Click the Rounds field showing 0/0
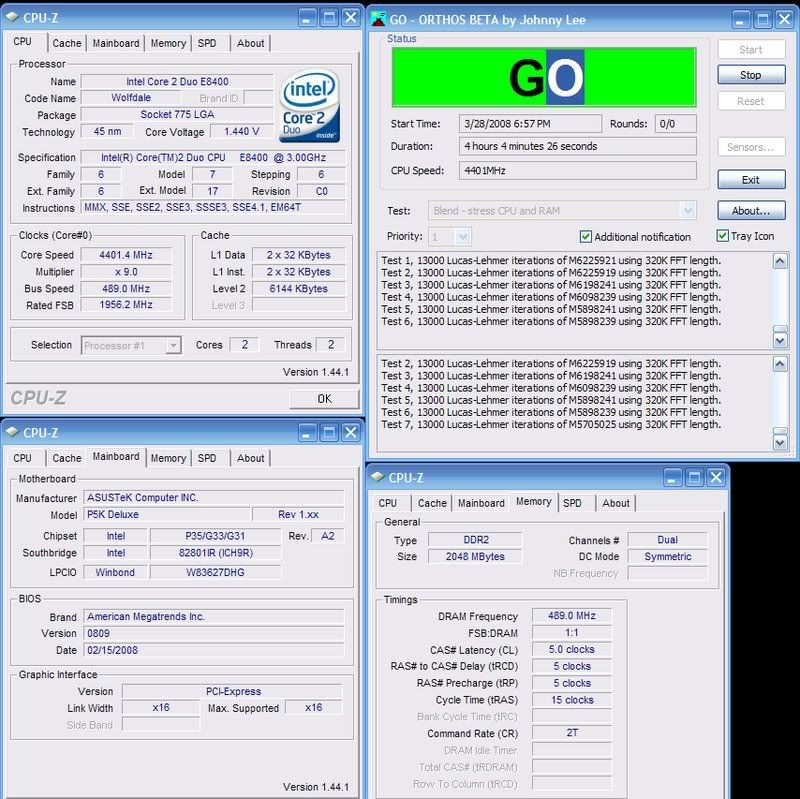 (676, 123)
